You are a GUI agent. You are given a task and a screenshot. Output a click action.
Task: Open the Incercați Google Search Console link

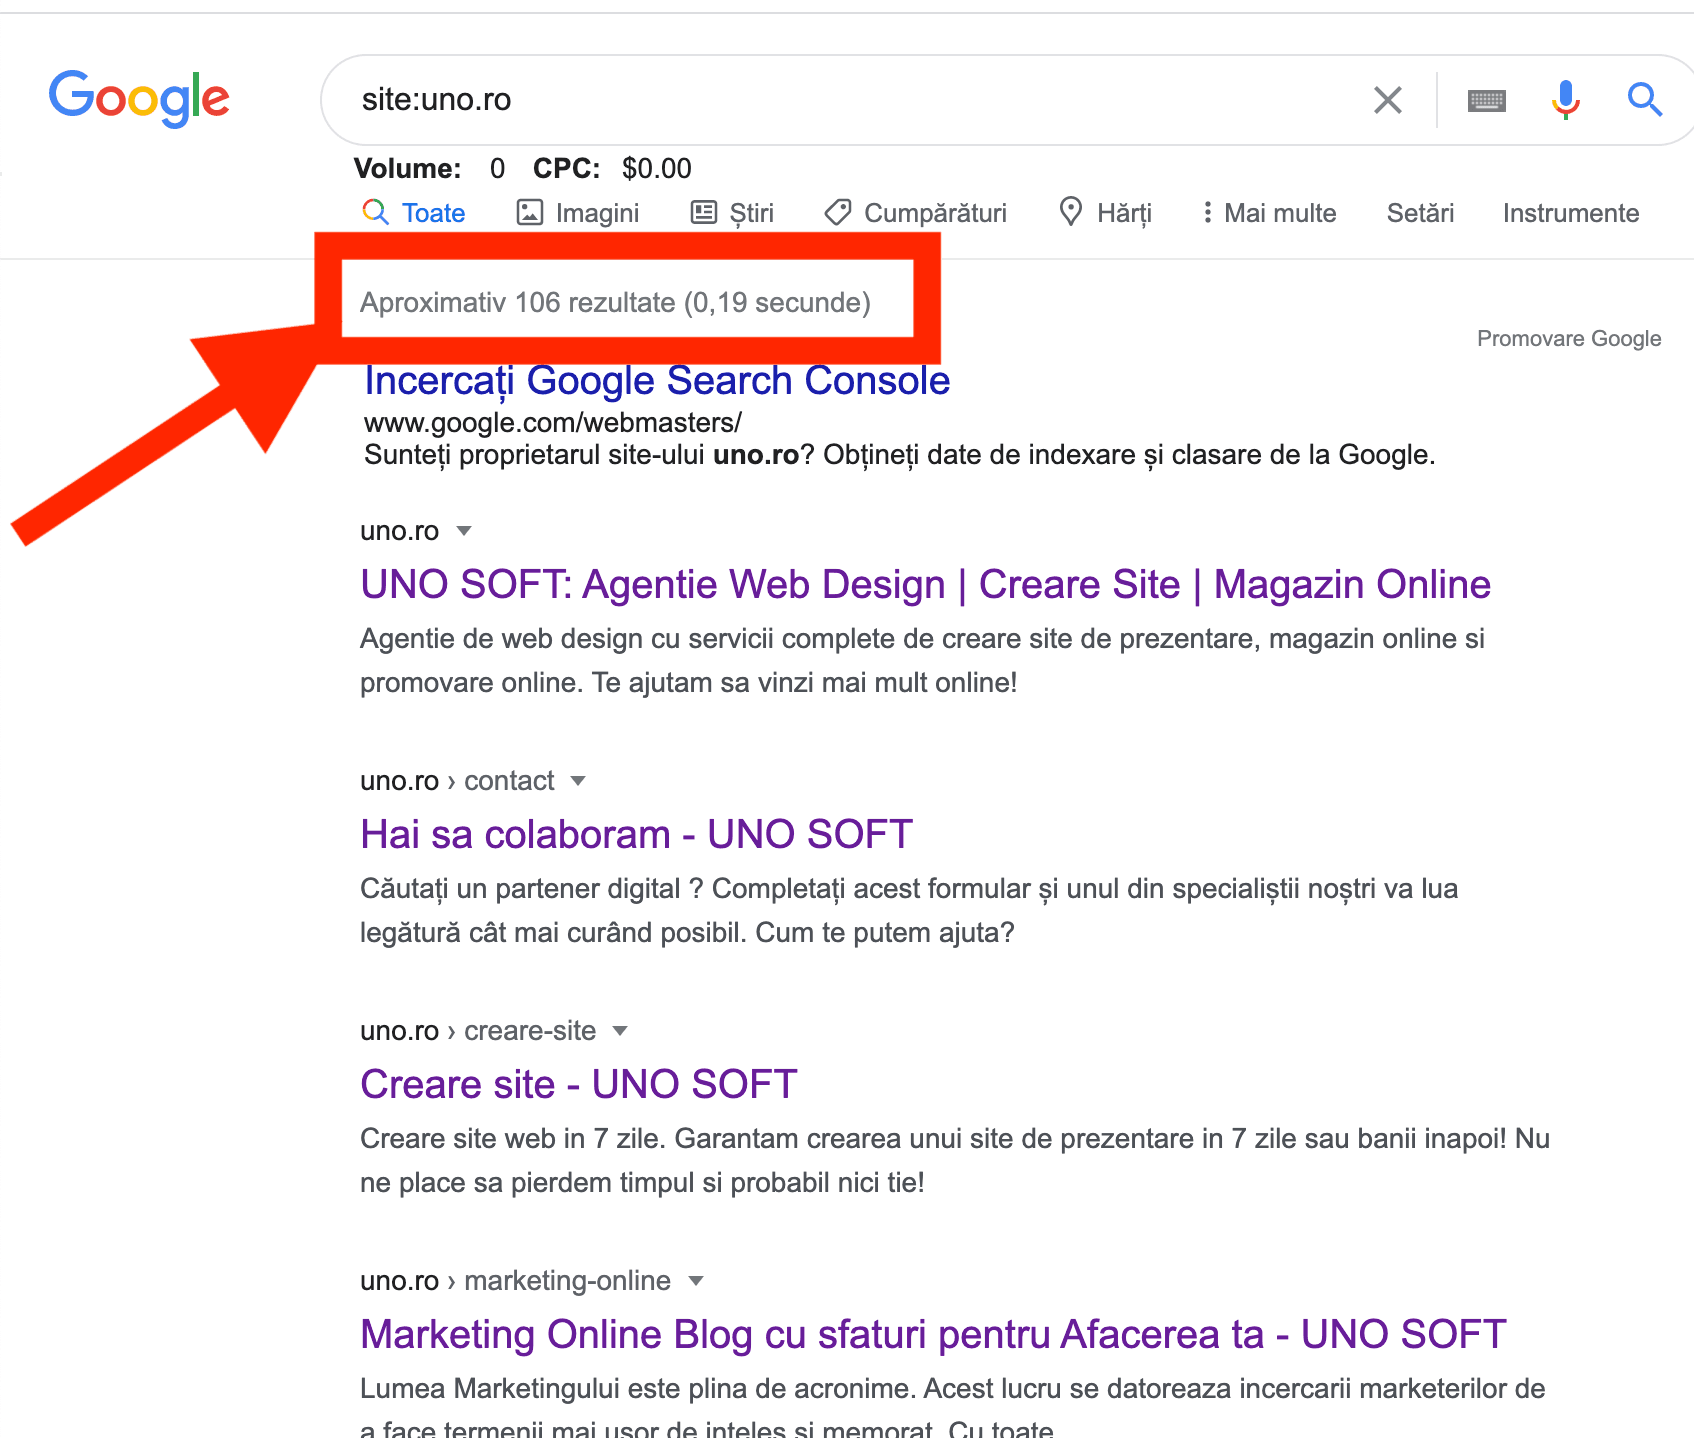coord(656,381)
